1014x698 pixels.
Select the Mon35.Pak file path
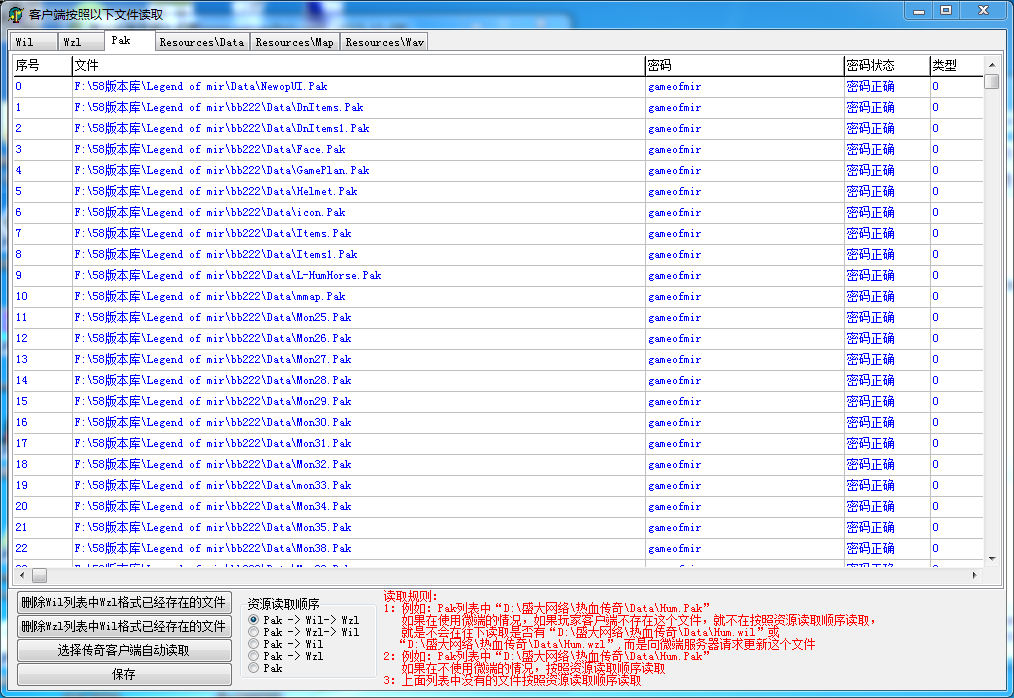coord(213,528)
